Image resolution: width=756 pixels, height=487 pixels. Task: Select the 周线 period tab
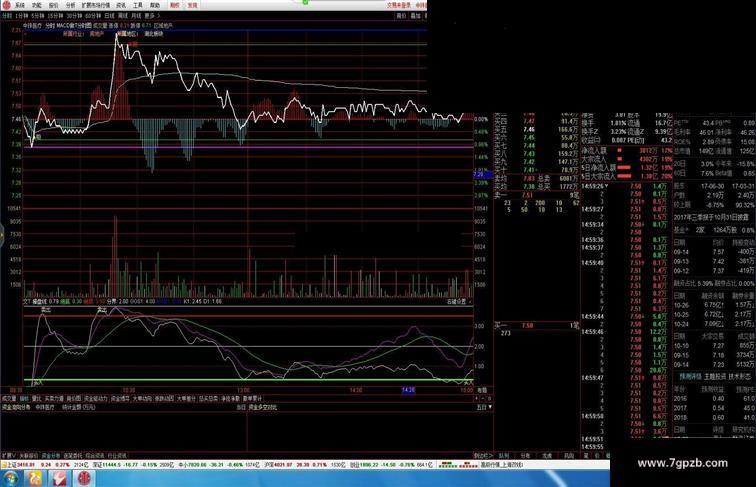[x=123, y=16]
